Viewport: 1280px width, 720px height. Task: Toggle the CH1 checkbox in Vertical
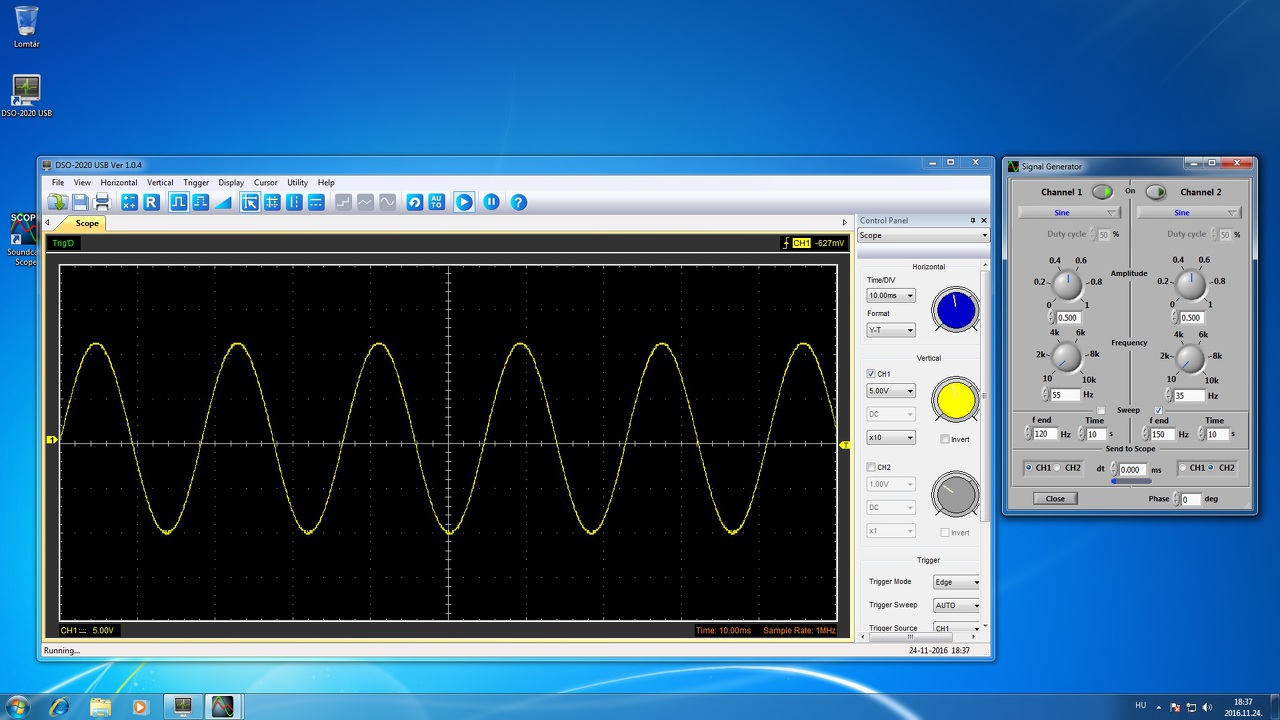point(871,374)
